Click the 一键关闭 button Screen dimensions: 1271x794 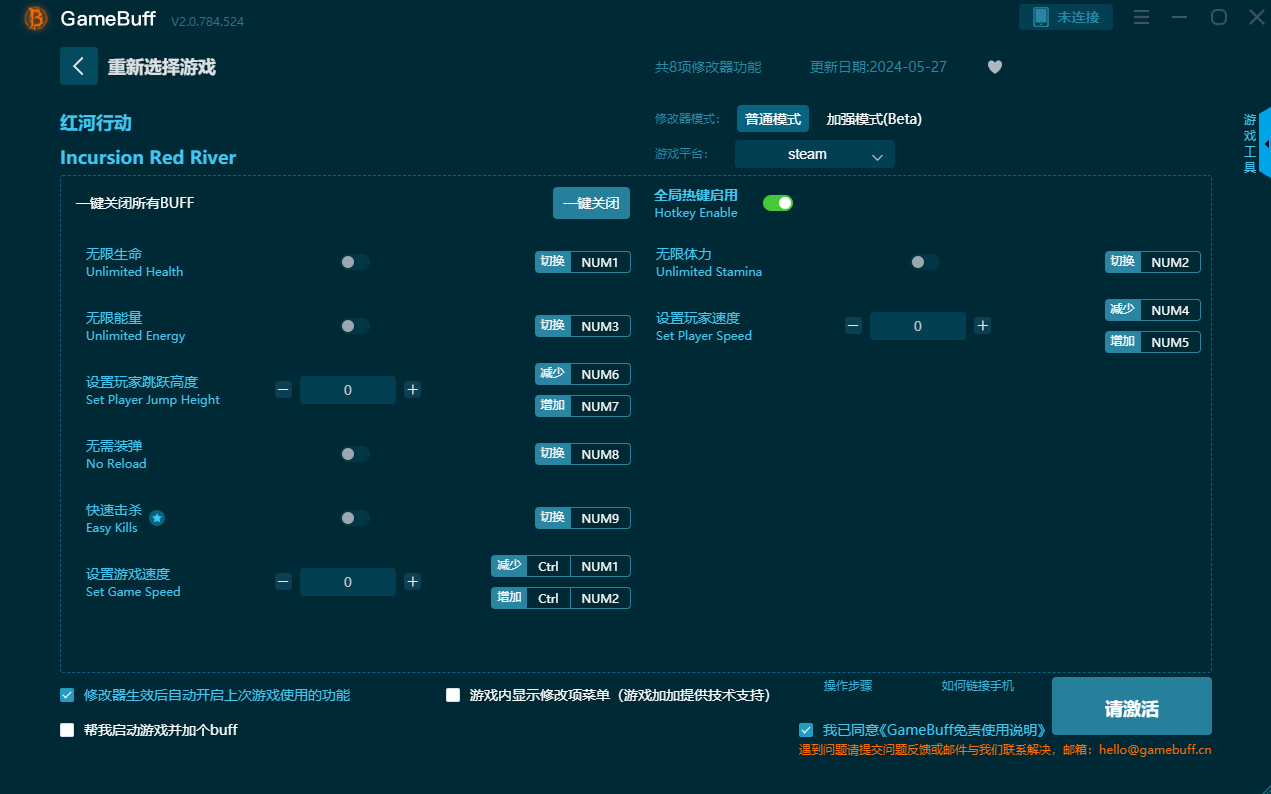pyautogui.click(x=591, y=203)
